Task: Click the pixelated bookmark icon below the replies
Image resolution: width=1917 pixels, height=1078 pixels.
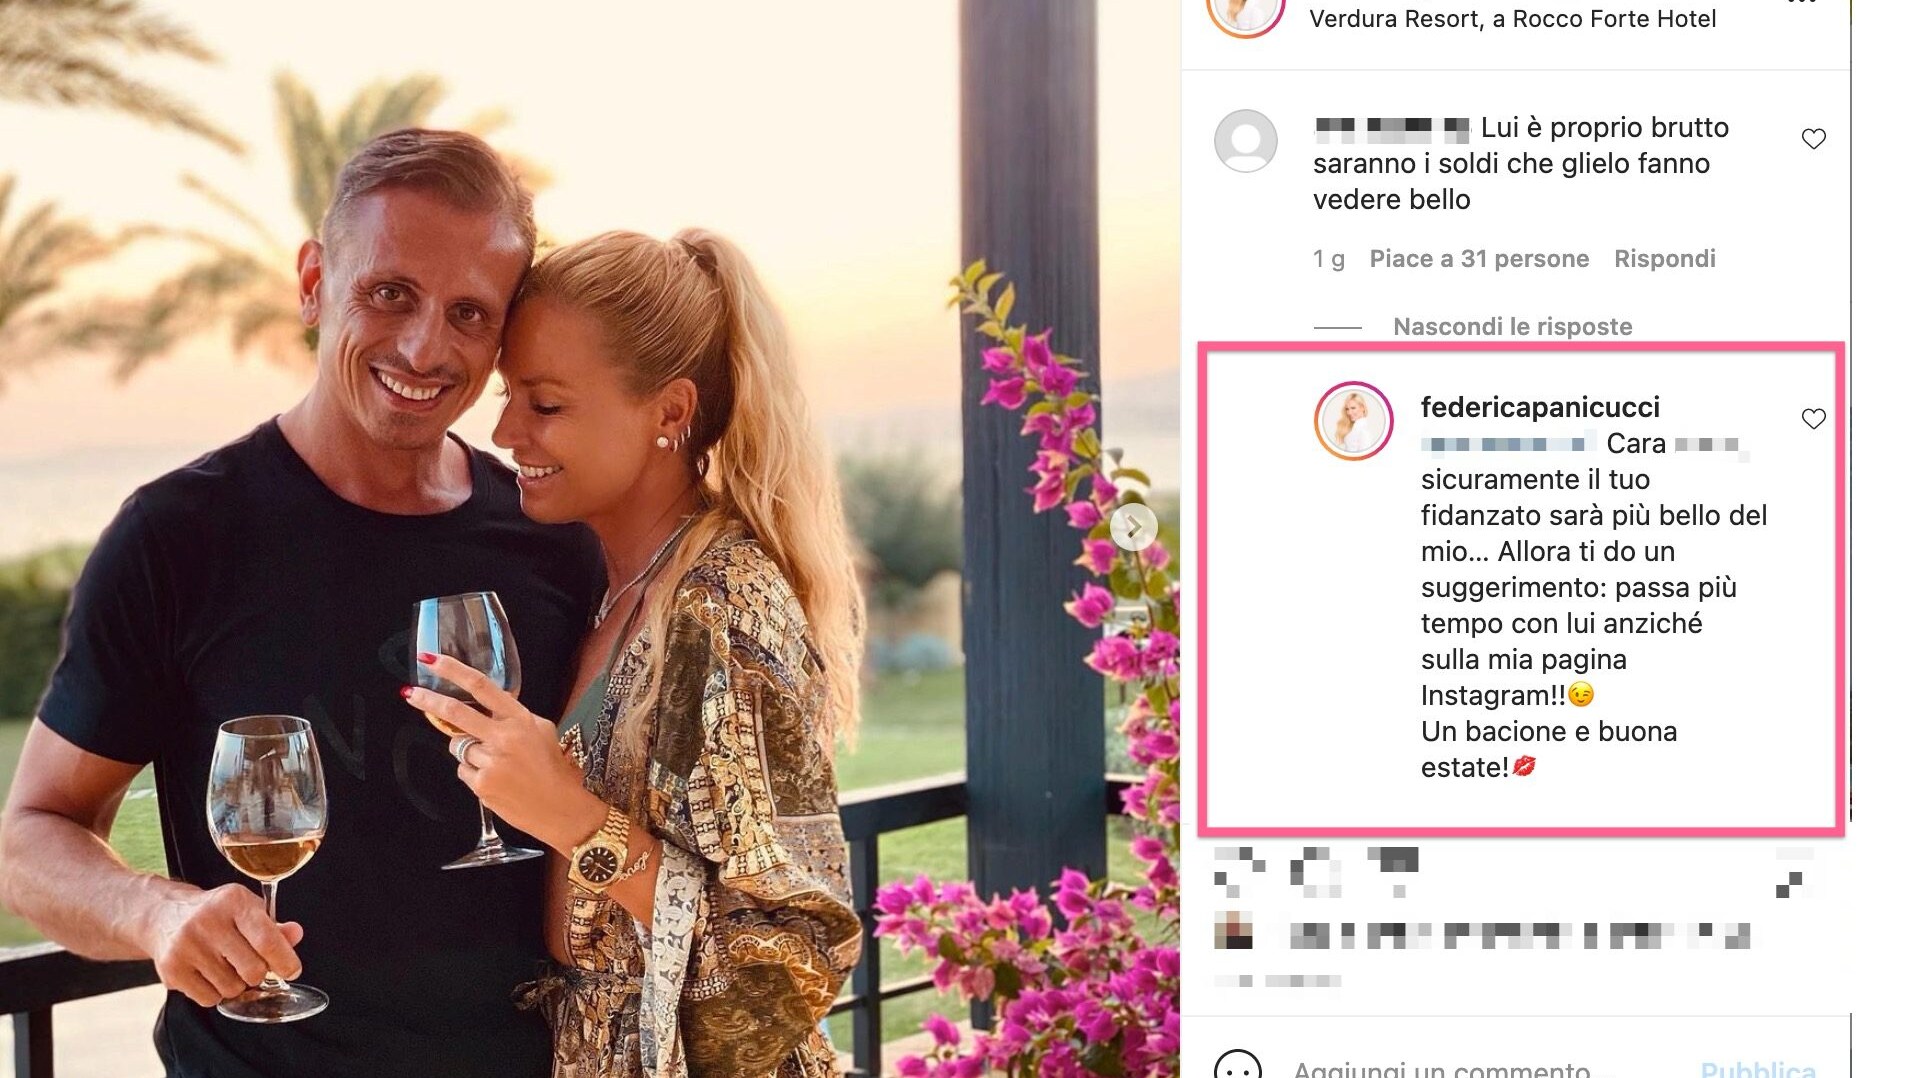Action: click(x=1792, y=872)
